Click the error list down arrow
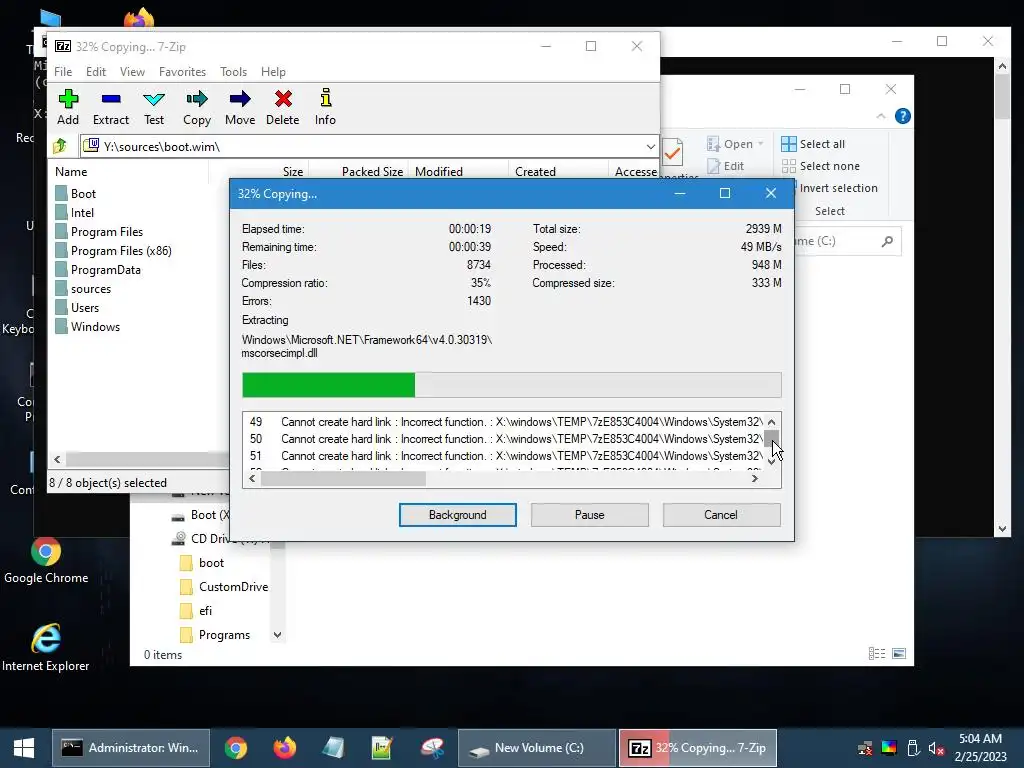This screenshot has height=768, width=1024. pos(771,462)
